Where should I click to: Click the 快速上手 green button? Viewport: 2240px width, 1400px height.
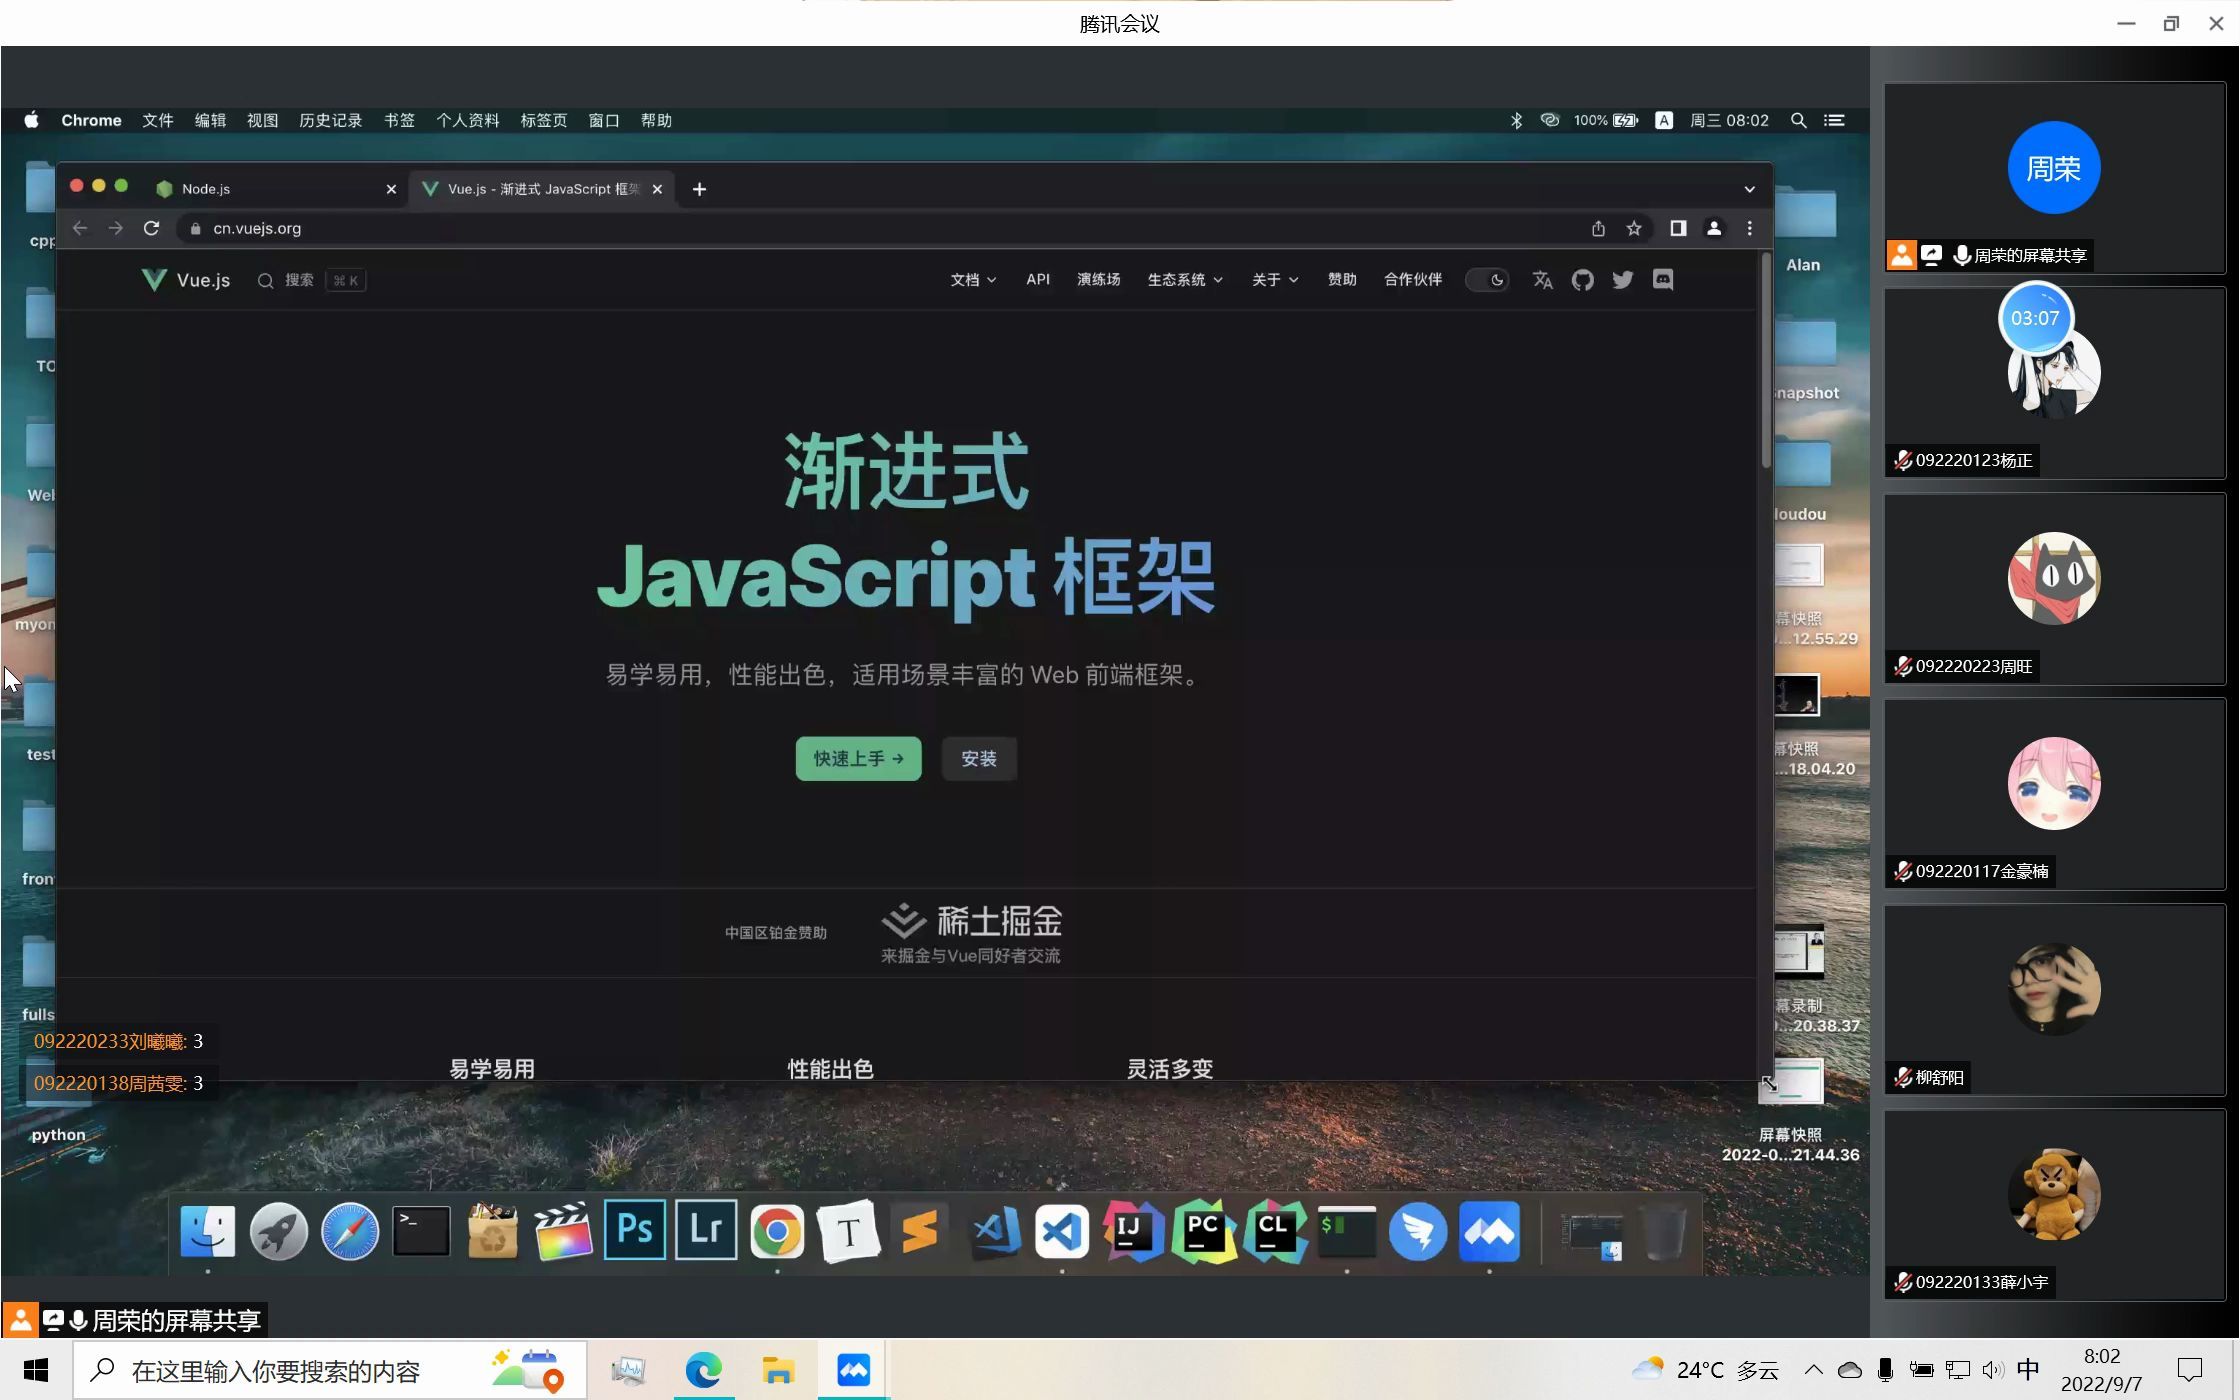(858, 759)
